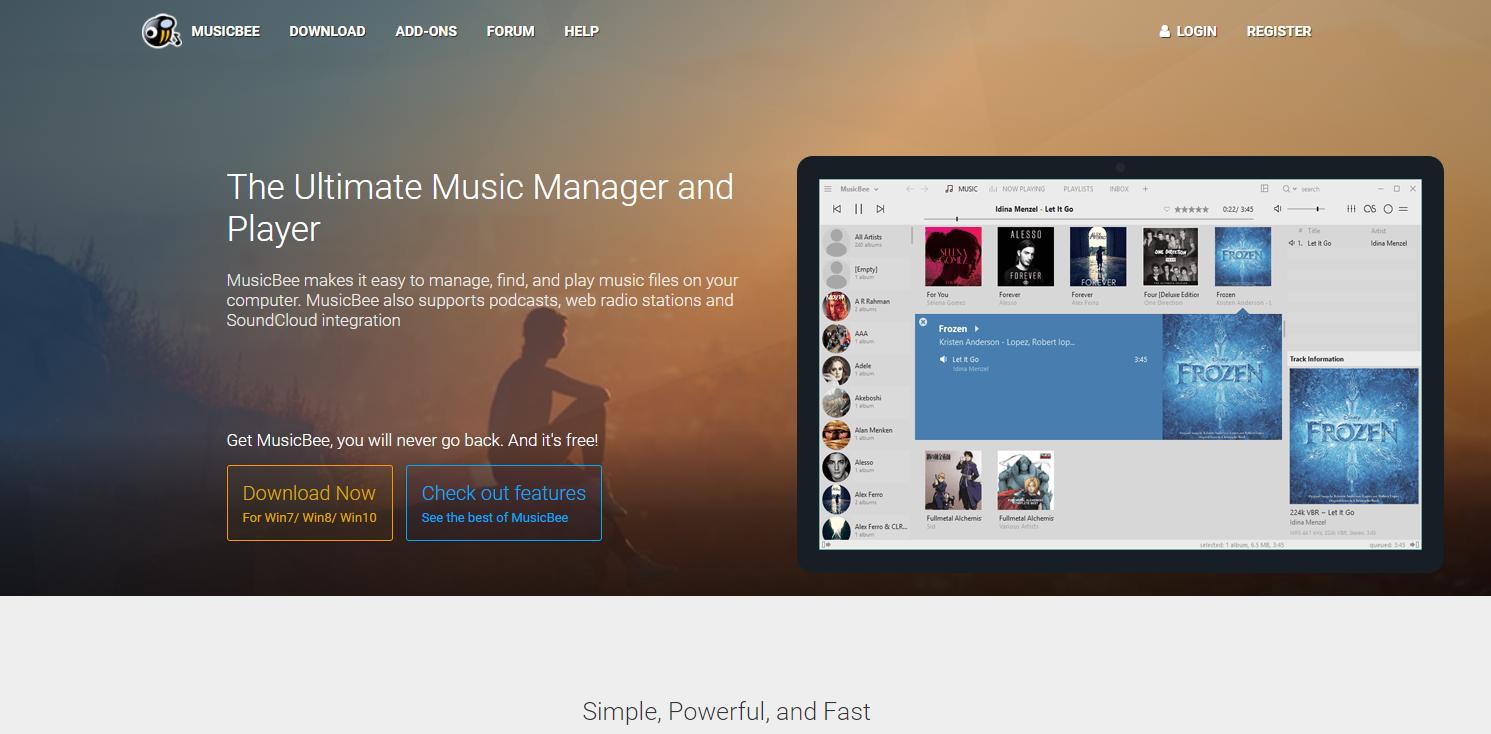
Task: Love the track with the heart icon
Action: 1167,210
